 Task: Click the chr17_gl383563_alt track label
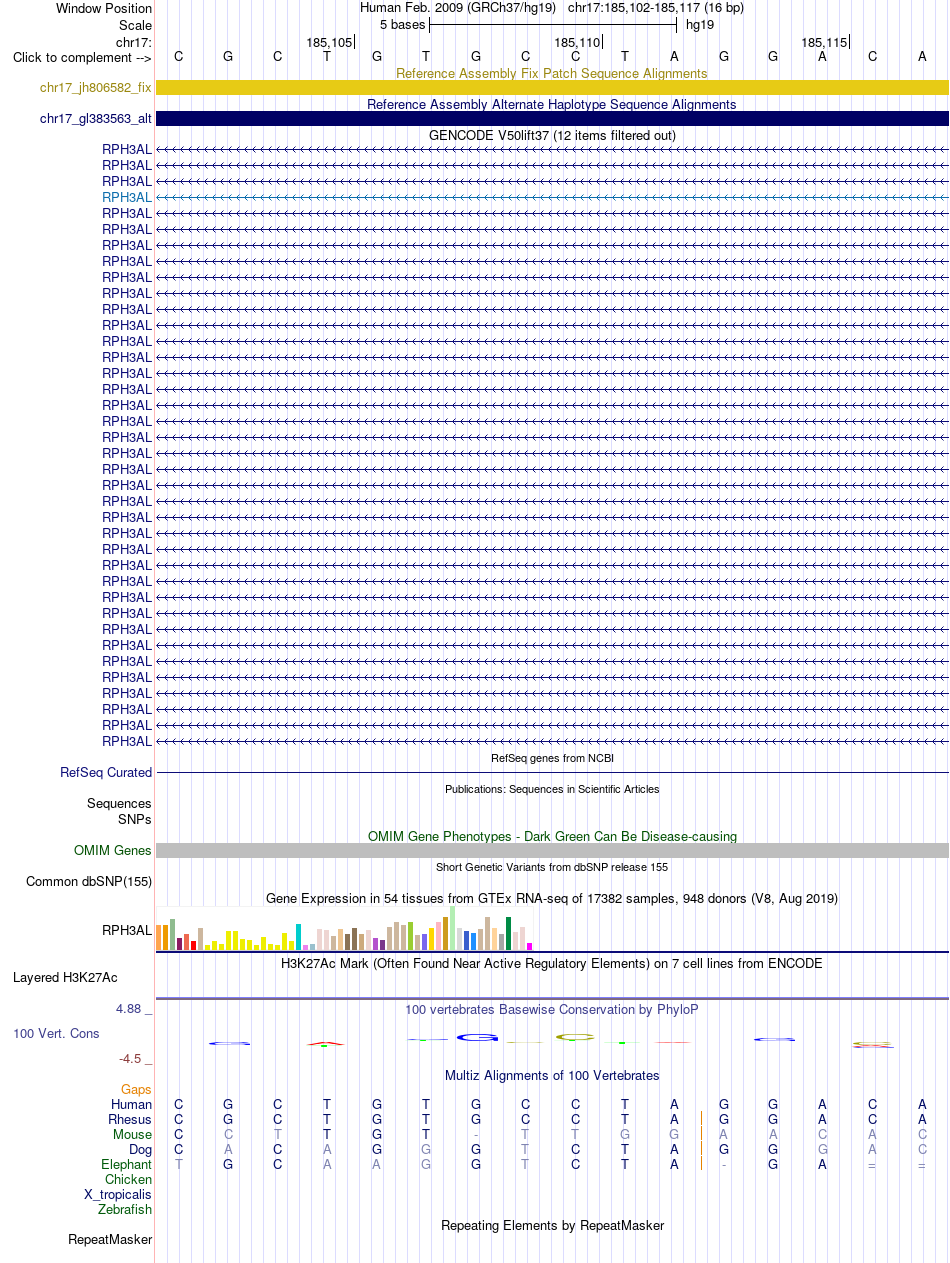(x=96, y=119)
